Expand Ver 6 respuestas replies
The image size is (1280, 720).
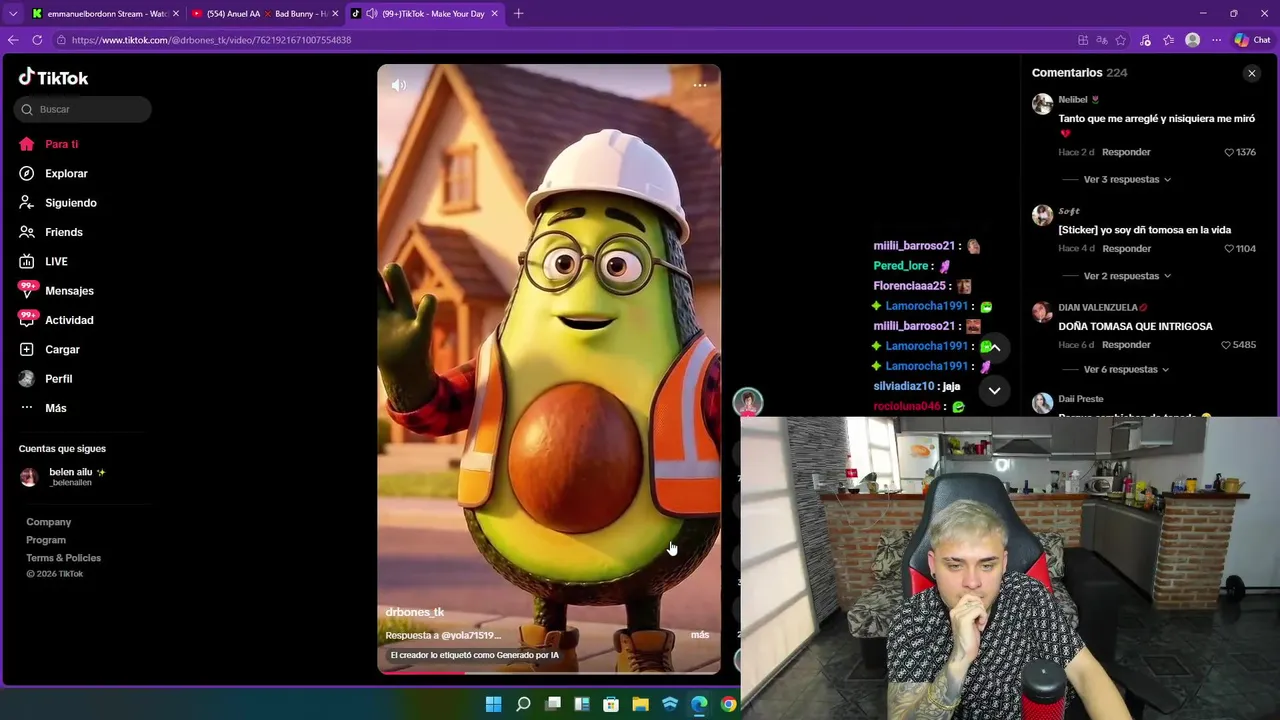[x=1127, y=370]
